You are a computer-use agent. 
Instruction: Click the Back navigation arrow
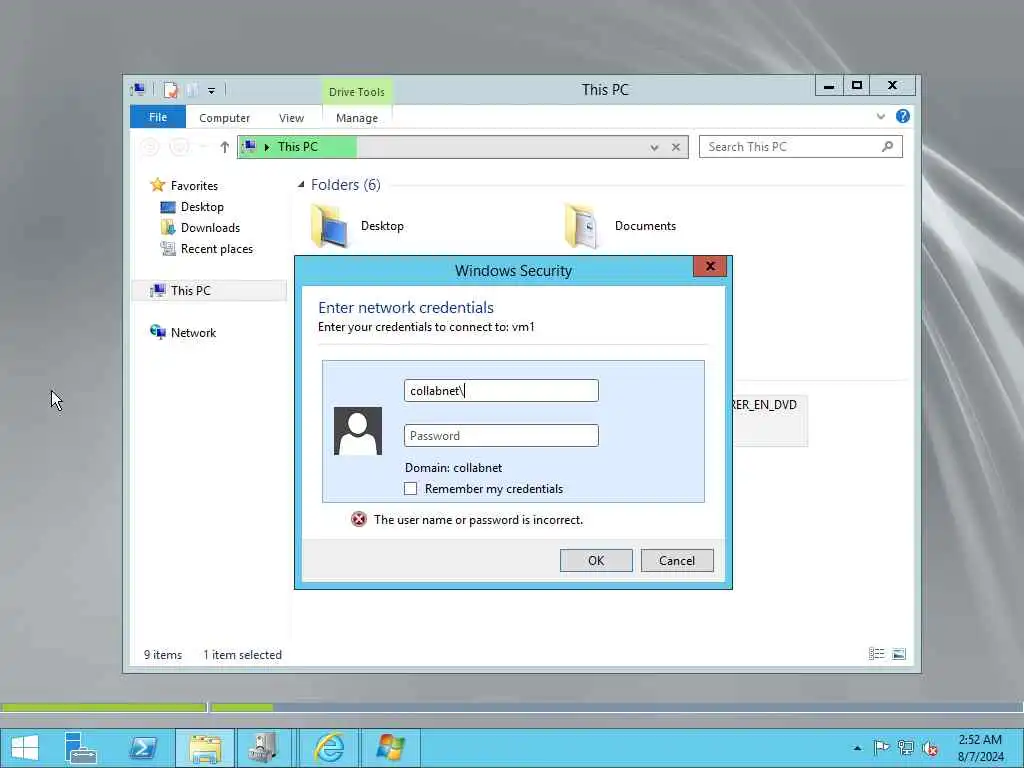150,147
